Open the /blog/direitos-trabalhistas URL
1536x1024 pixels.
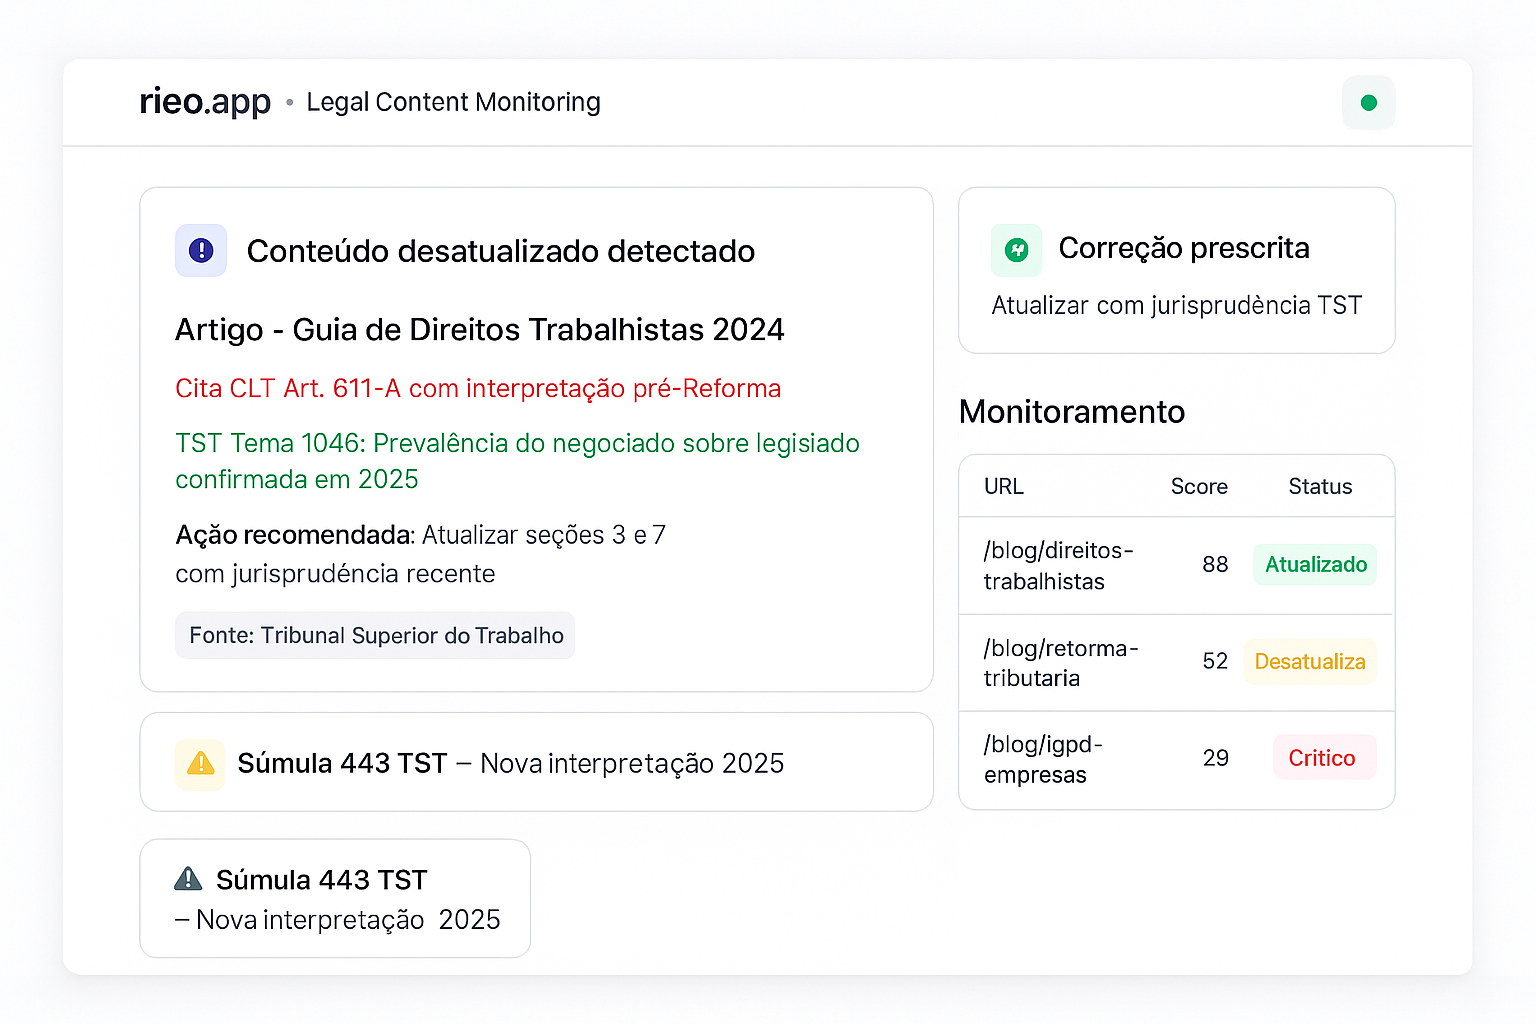tap(1058, 566)
